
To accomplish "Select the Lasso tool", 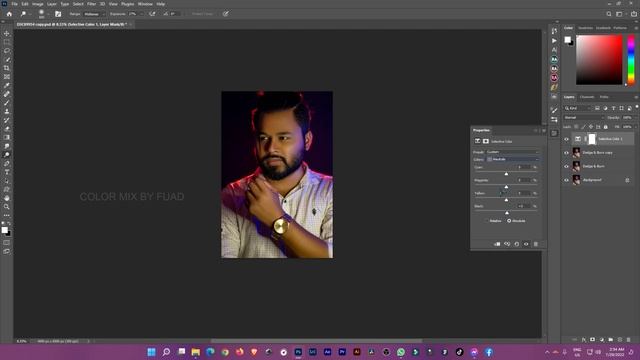I will click(x=7, y=51).
